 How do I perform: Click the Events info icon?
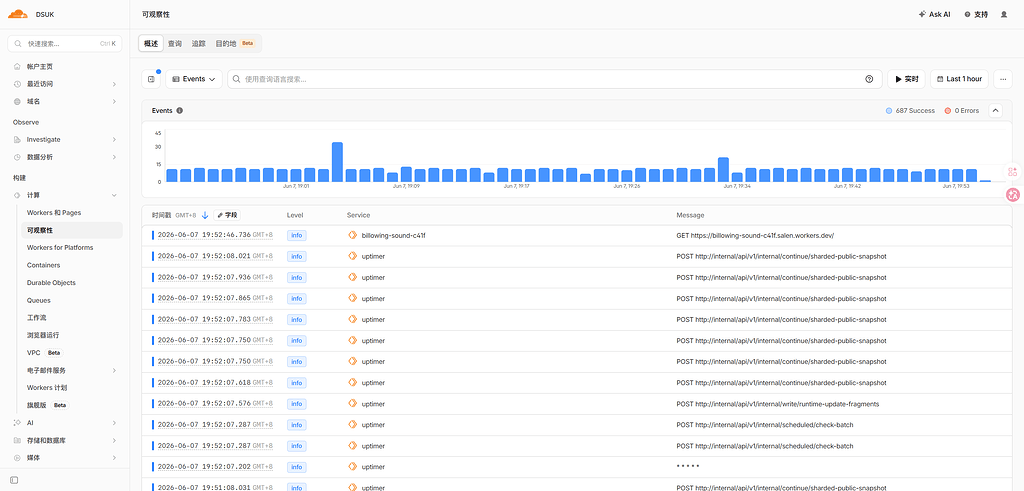[180, 111]
